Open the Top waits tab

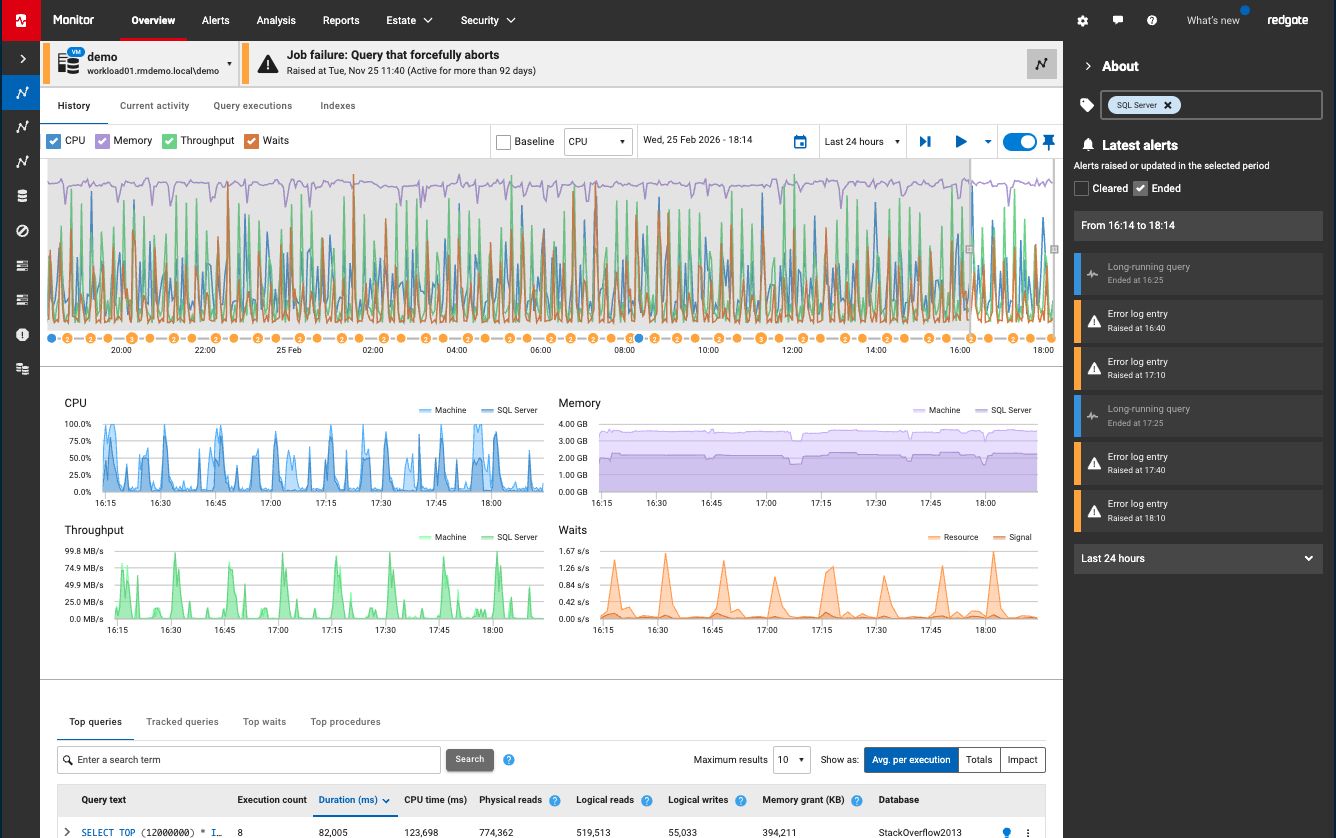(264, 721)
